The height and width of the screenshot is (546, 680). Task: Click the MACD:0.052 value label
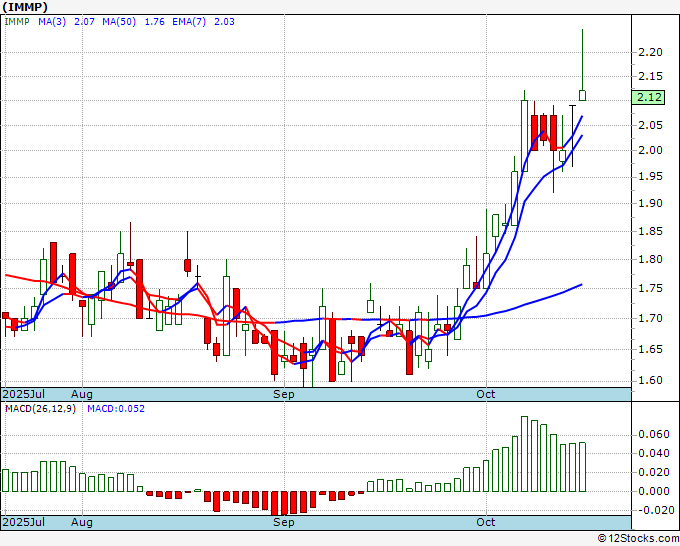coord(116,409)
